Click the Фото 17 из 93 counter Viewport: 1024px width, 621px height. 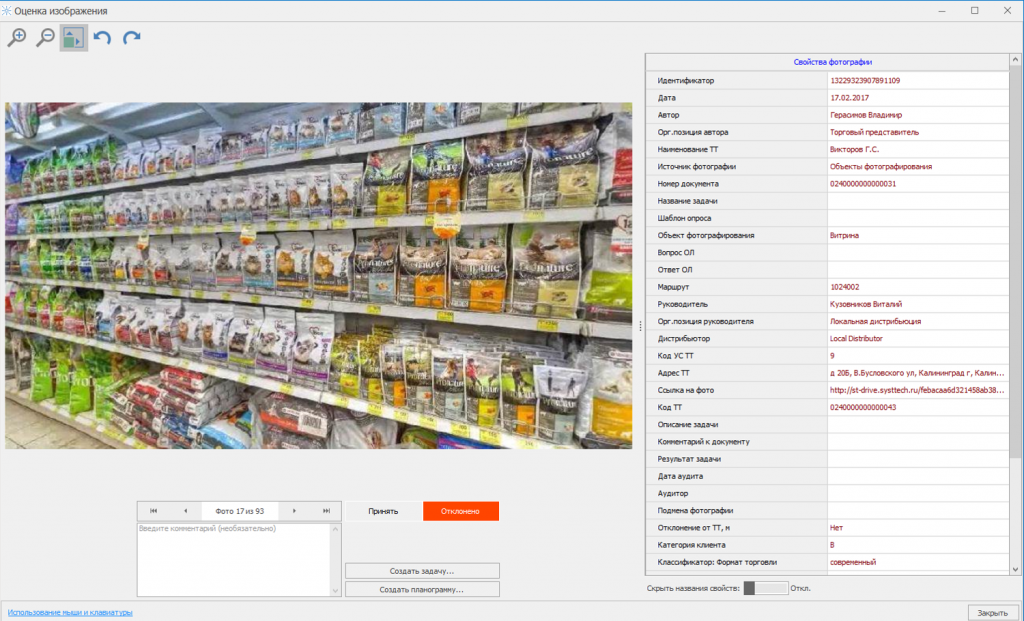240,511
